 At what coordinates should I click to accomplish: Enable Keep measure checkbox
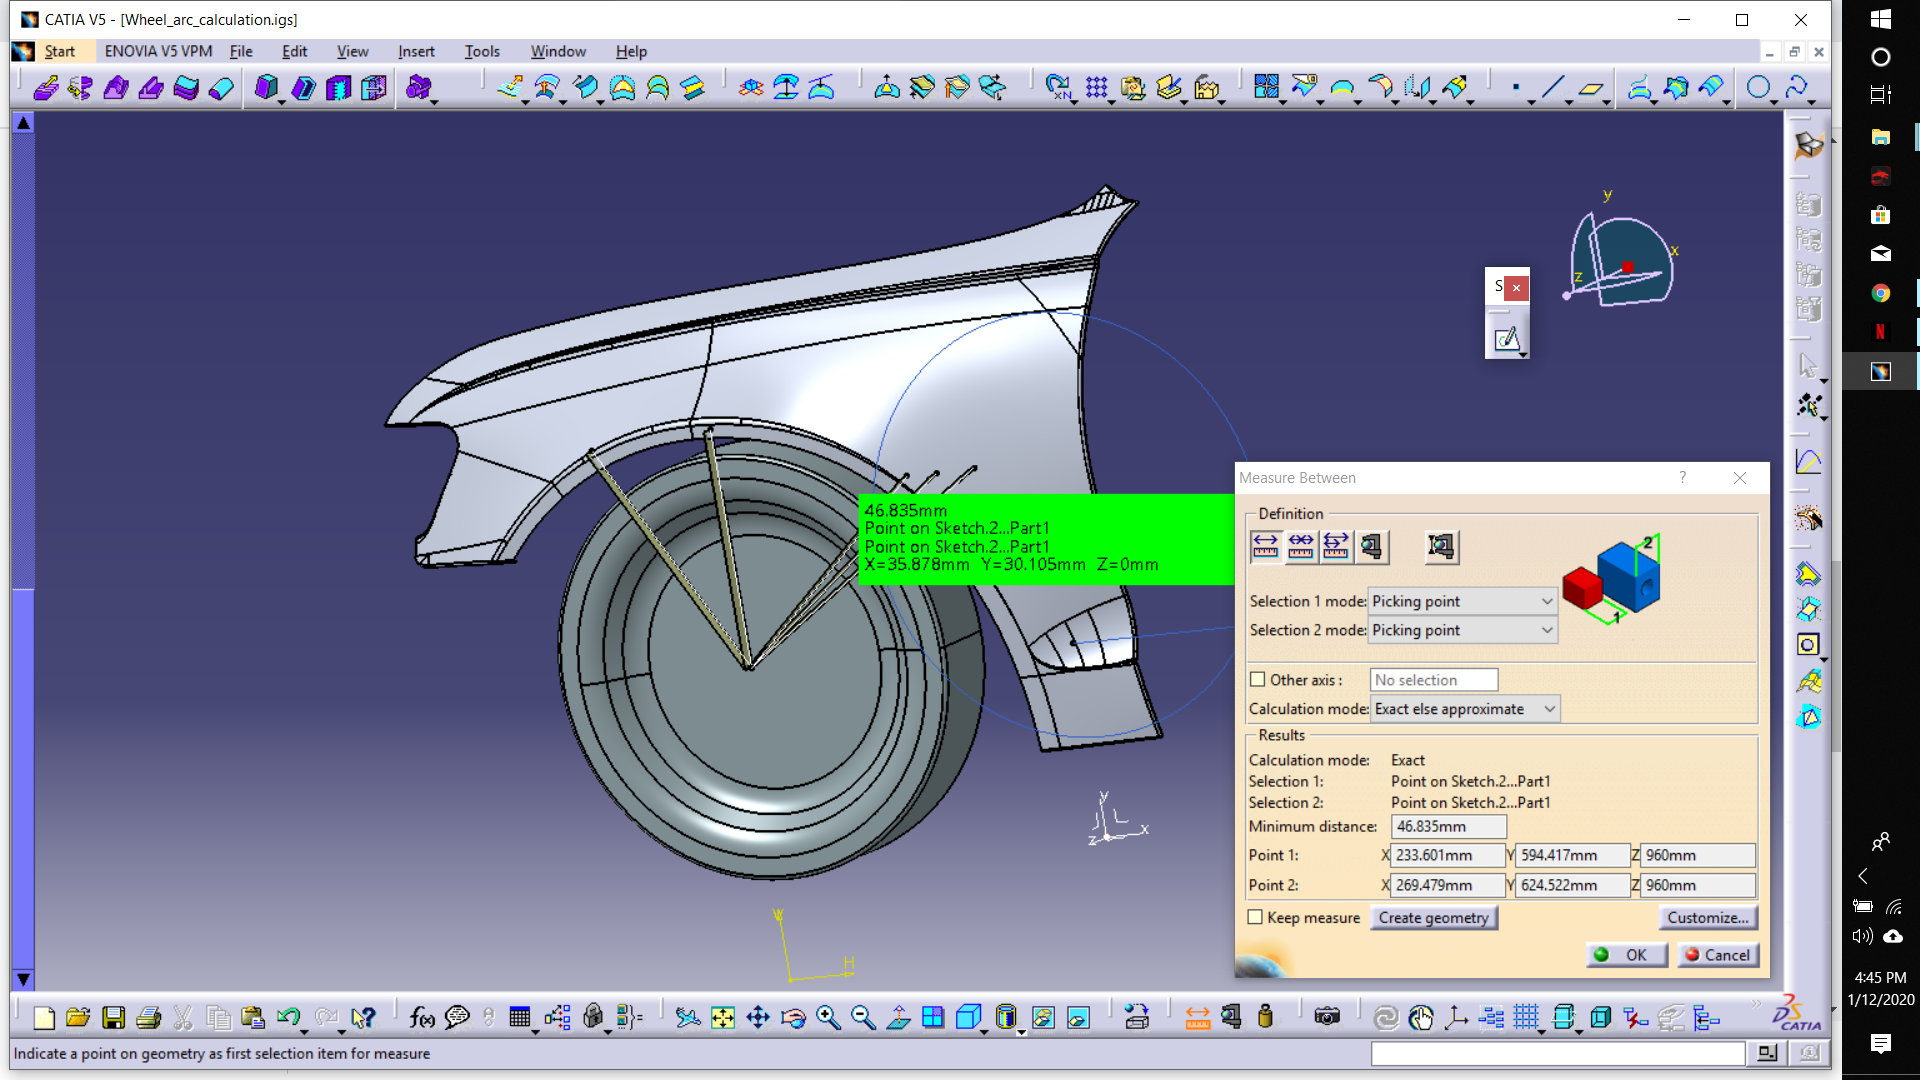click(1255, 916)
